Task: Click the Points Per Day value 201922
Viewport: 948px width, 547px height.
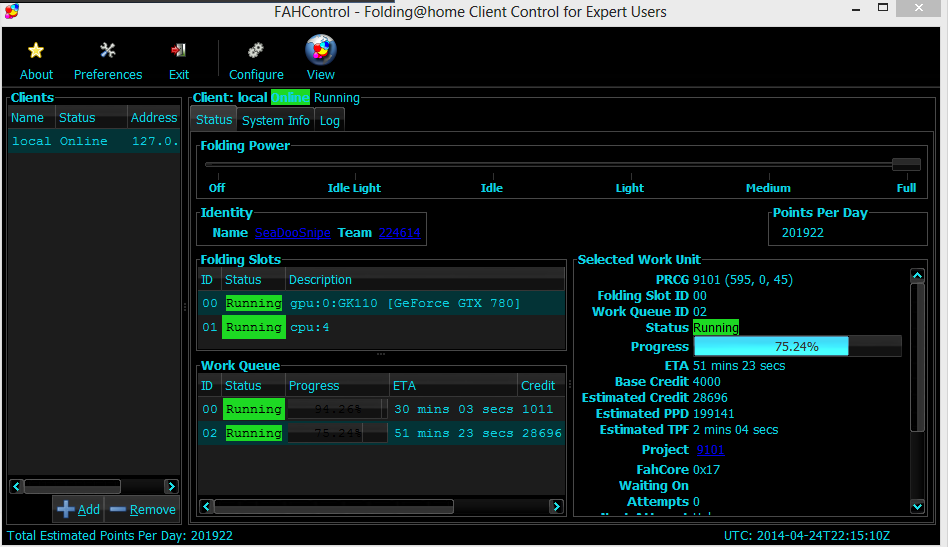Action: pyautogui.click(x=803, y=233)
